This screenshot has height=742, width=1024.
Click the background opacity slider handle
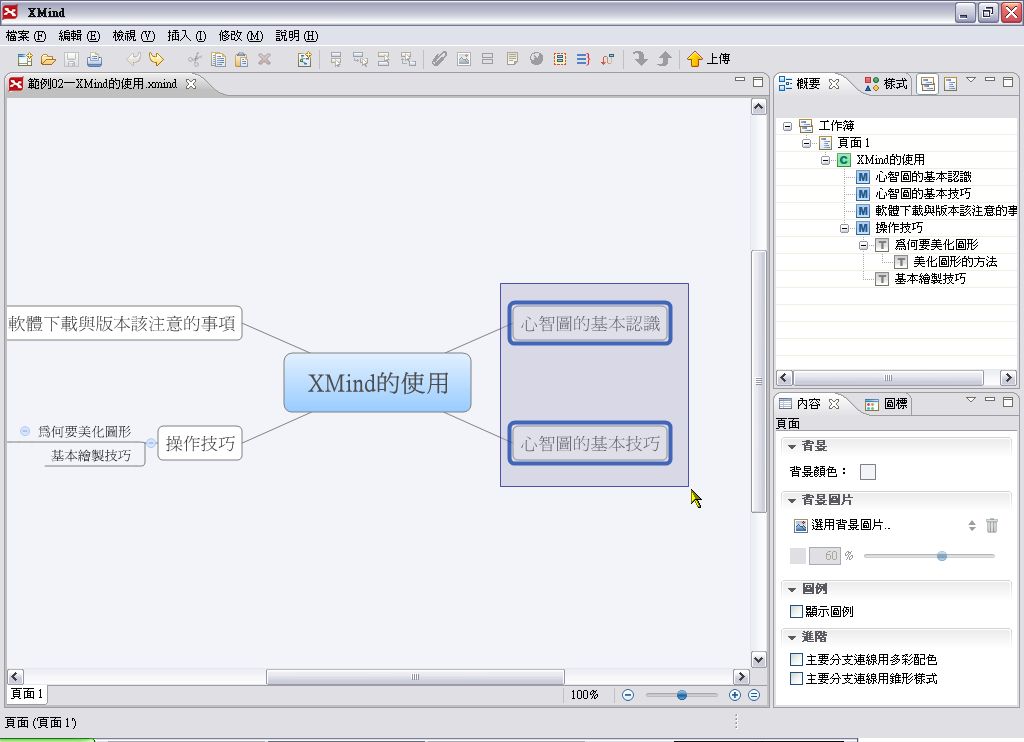click(942, 556)
